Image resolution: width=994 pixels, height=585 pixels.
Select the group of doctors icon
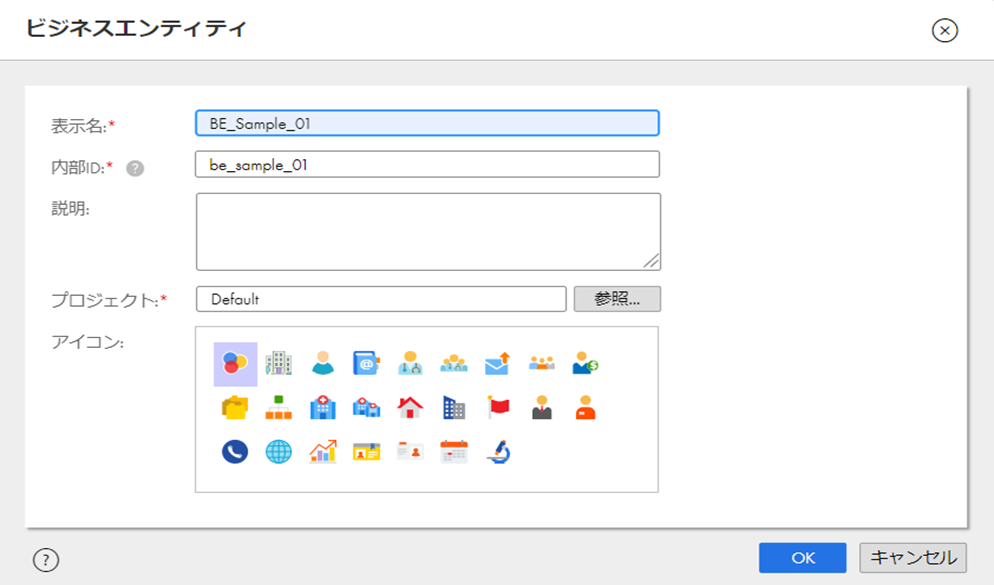[454, 363]
